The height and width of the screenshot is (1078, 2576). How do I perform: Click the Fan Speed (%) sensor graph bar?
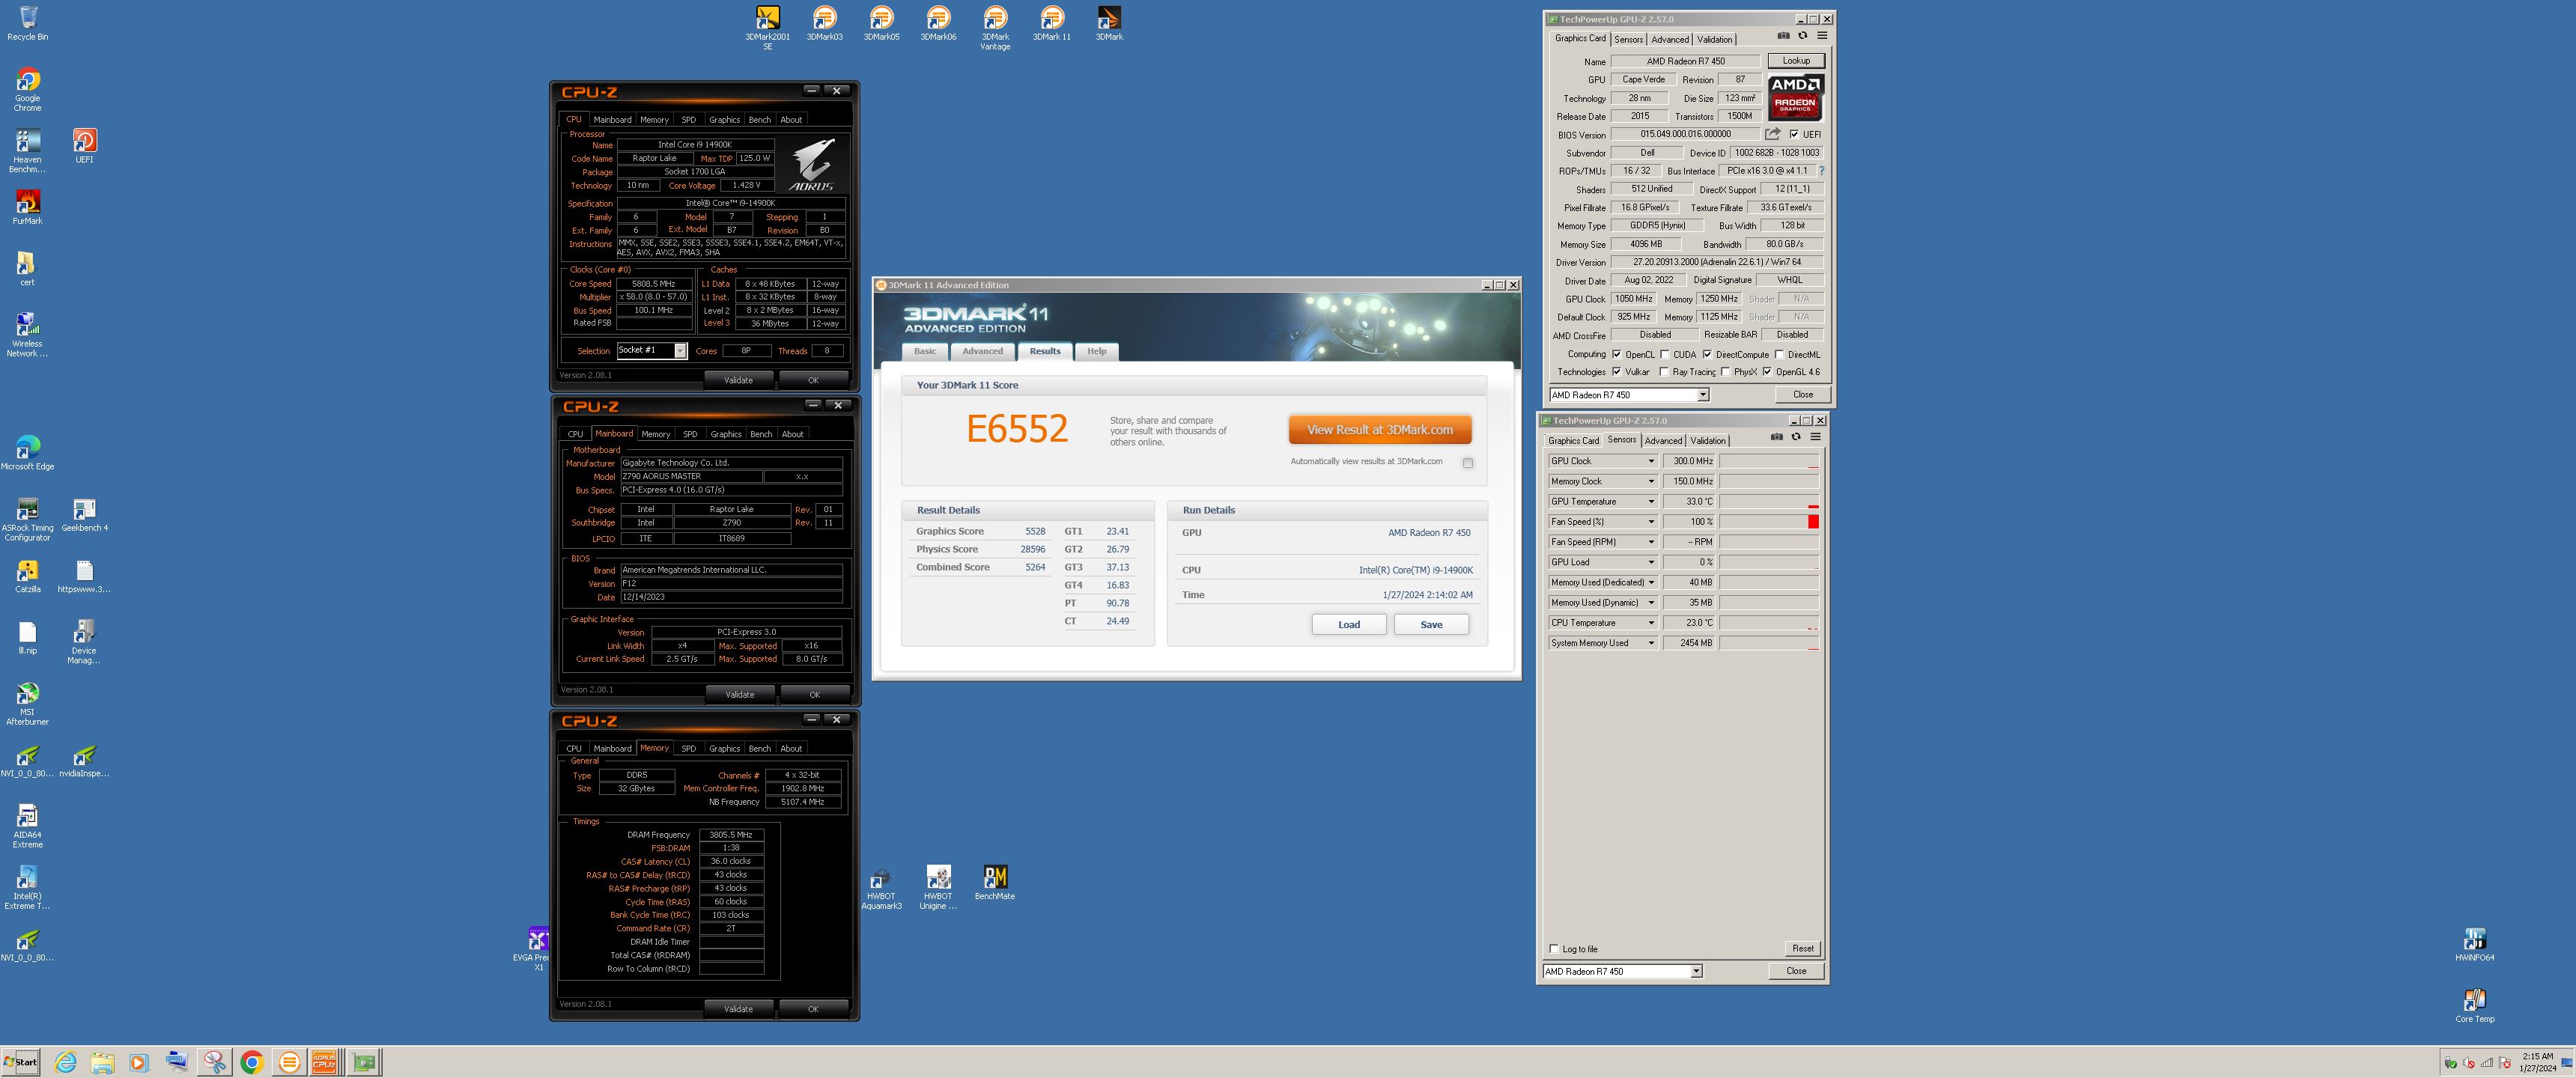click(1768, 522)
